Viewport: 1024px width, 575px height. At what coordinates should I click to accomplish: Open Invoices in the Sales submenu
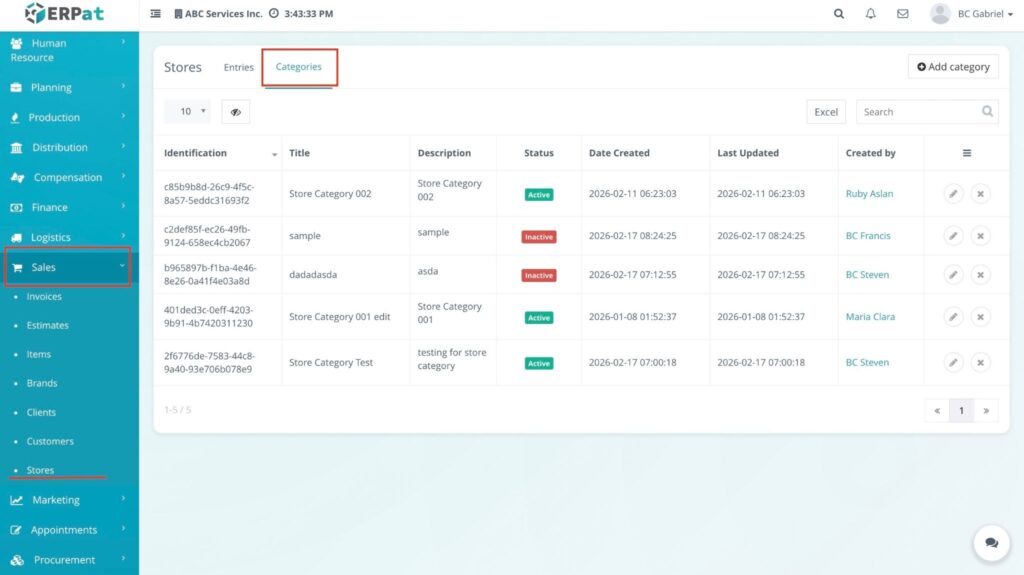coord(44,297)
